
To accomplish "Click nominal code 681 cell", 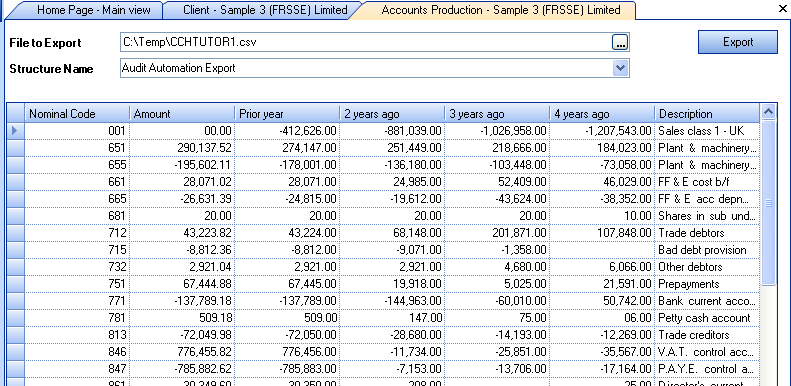I will (77, 216).
